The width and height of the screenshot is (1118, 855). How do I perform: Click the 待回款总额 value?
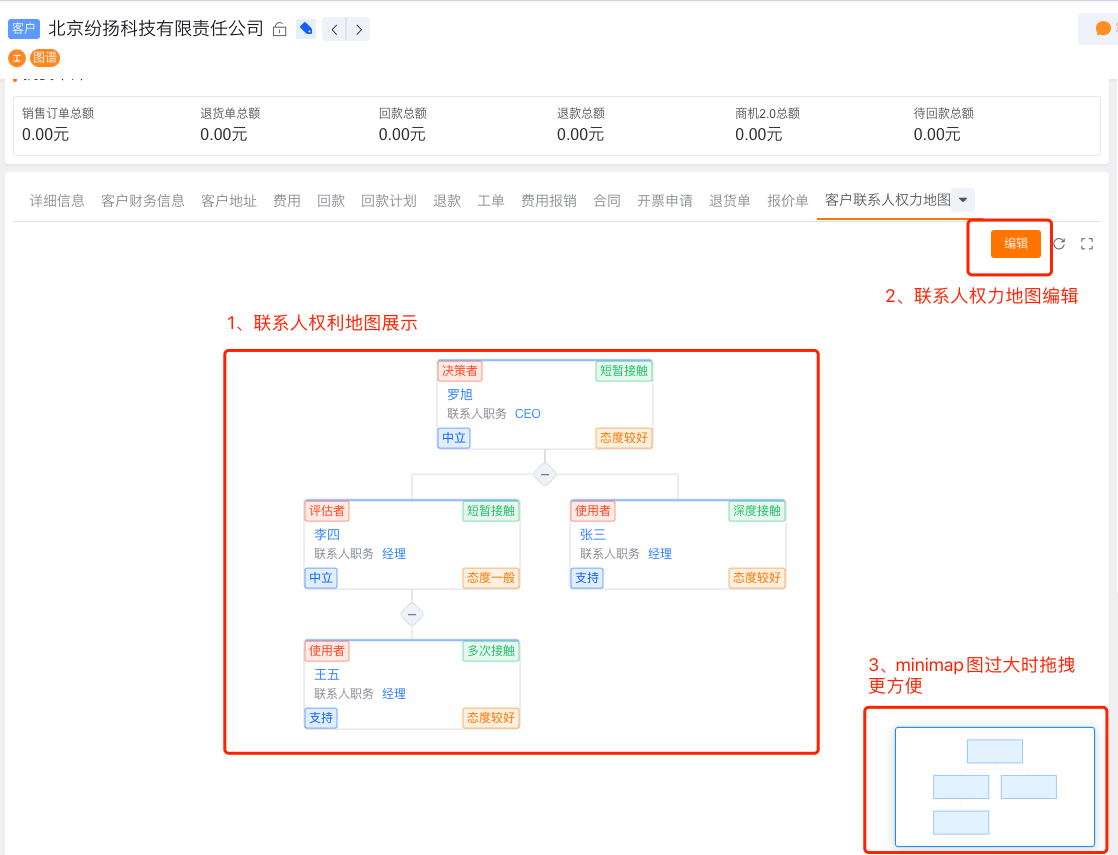click(x=938, y=135)
